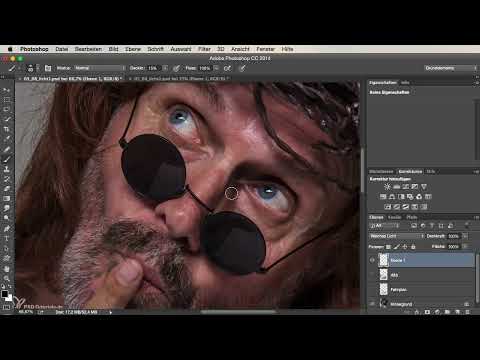Click the delete layer trash icon
The height and width of the screenshot is (360, 480).
click(x=467, y=312)
